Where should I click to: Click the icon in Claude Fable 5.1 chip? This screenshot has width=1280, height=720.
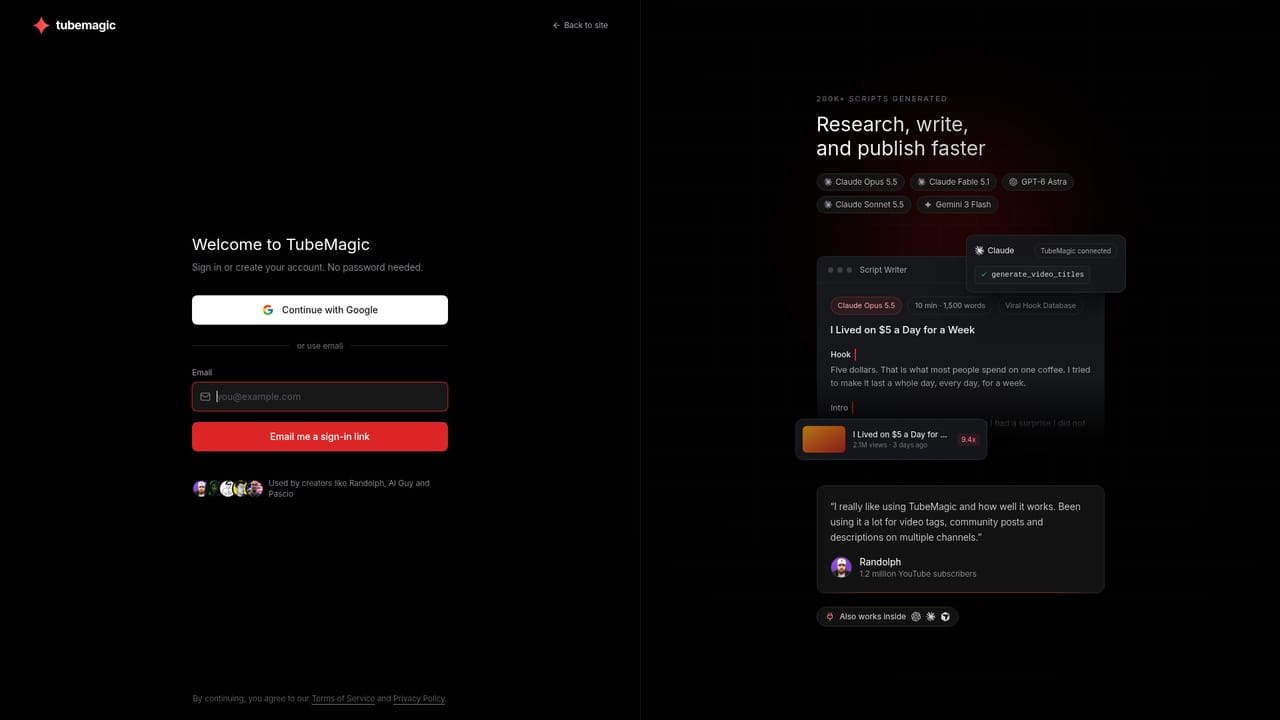coord(921,182)
